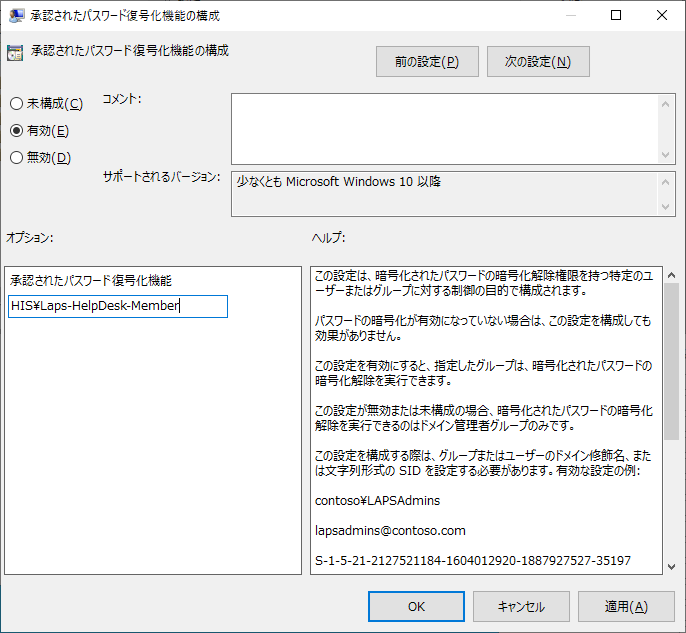Click the help pane scrollbar thumb
The height and width of the screenshot is (633, 686).
coord(671,360)
